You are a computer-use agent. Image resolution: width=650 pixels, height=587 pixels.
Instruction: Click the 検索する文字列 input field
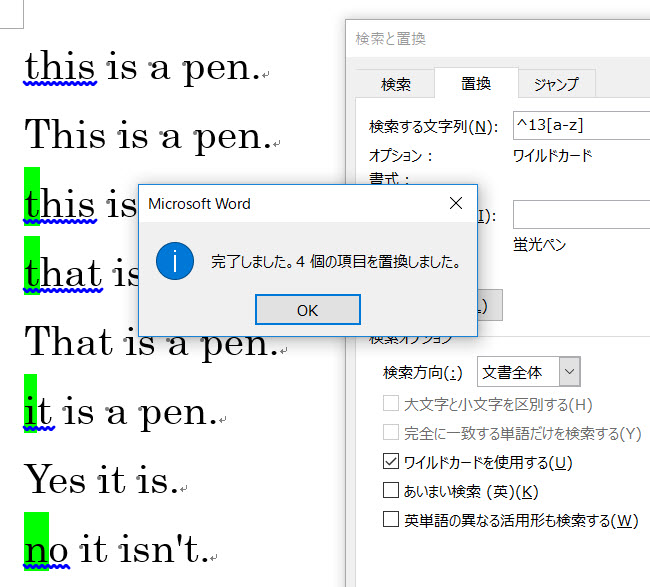coord(580,126)
